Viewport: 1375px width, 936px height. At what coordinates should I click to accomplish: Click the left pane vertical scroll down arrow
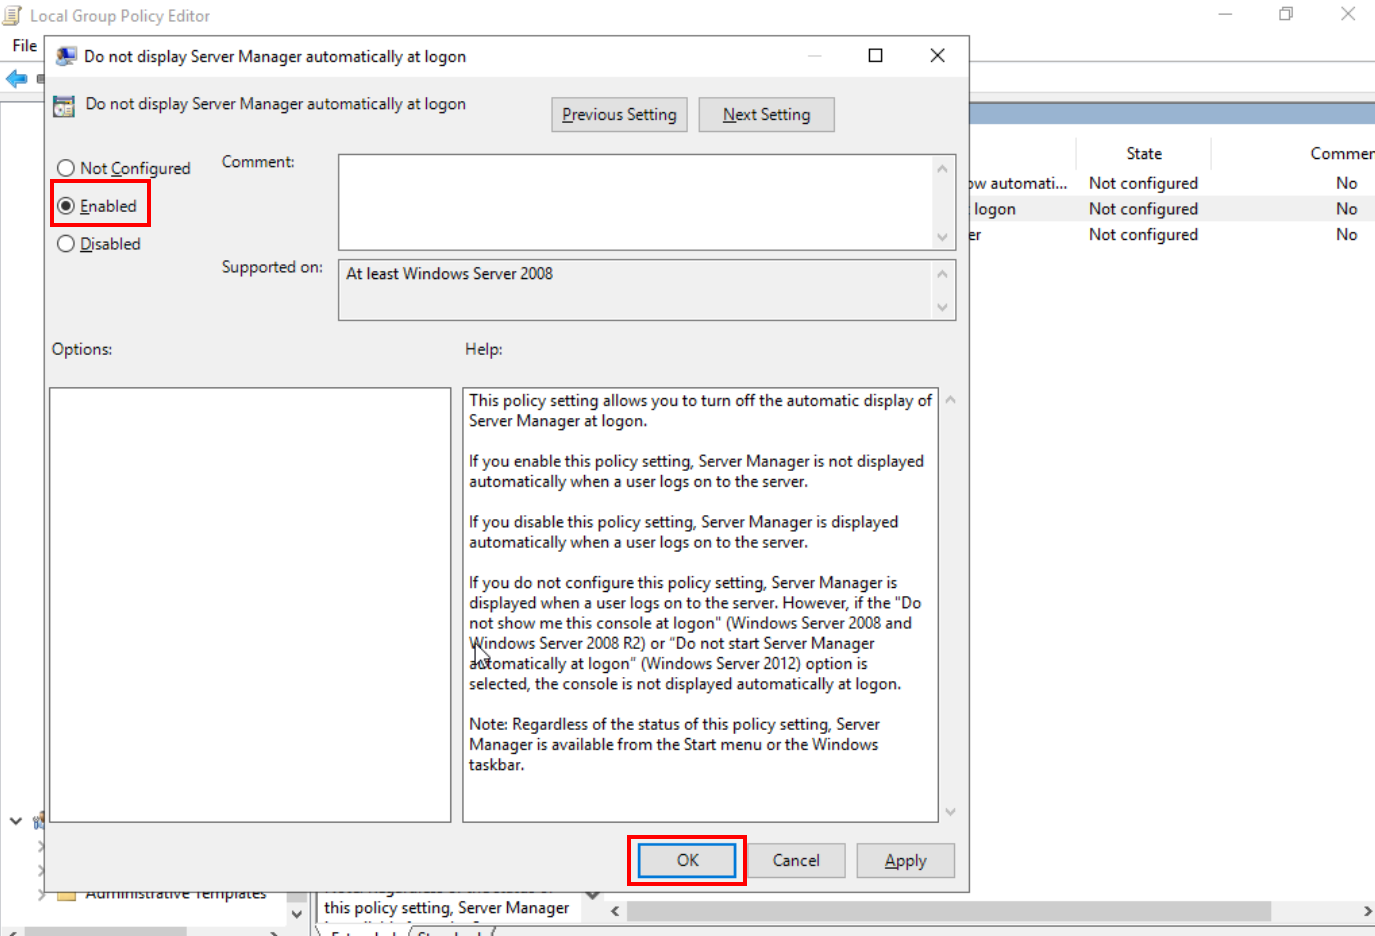[296, 914]
